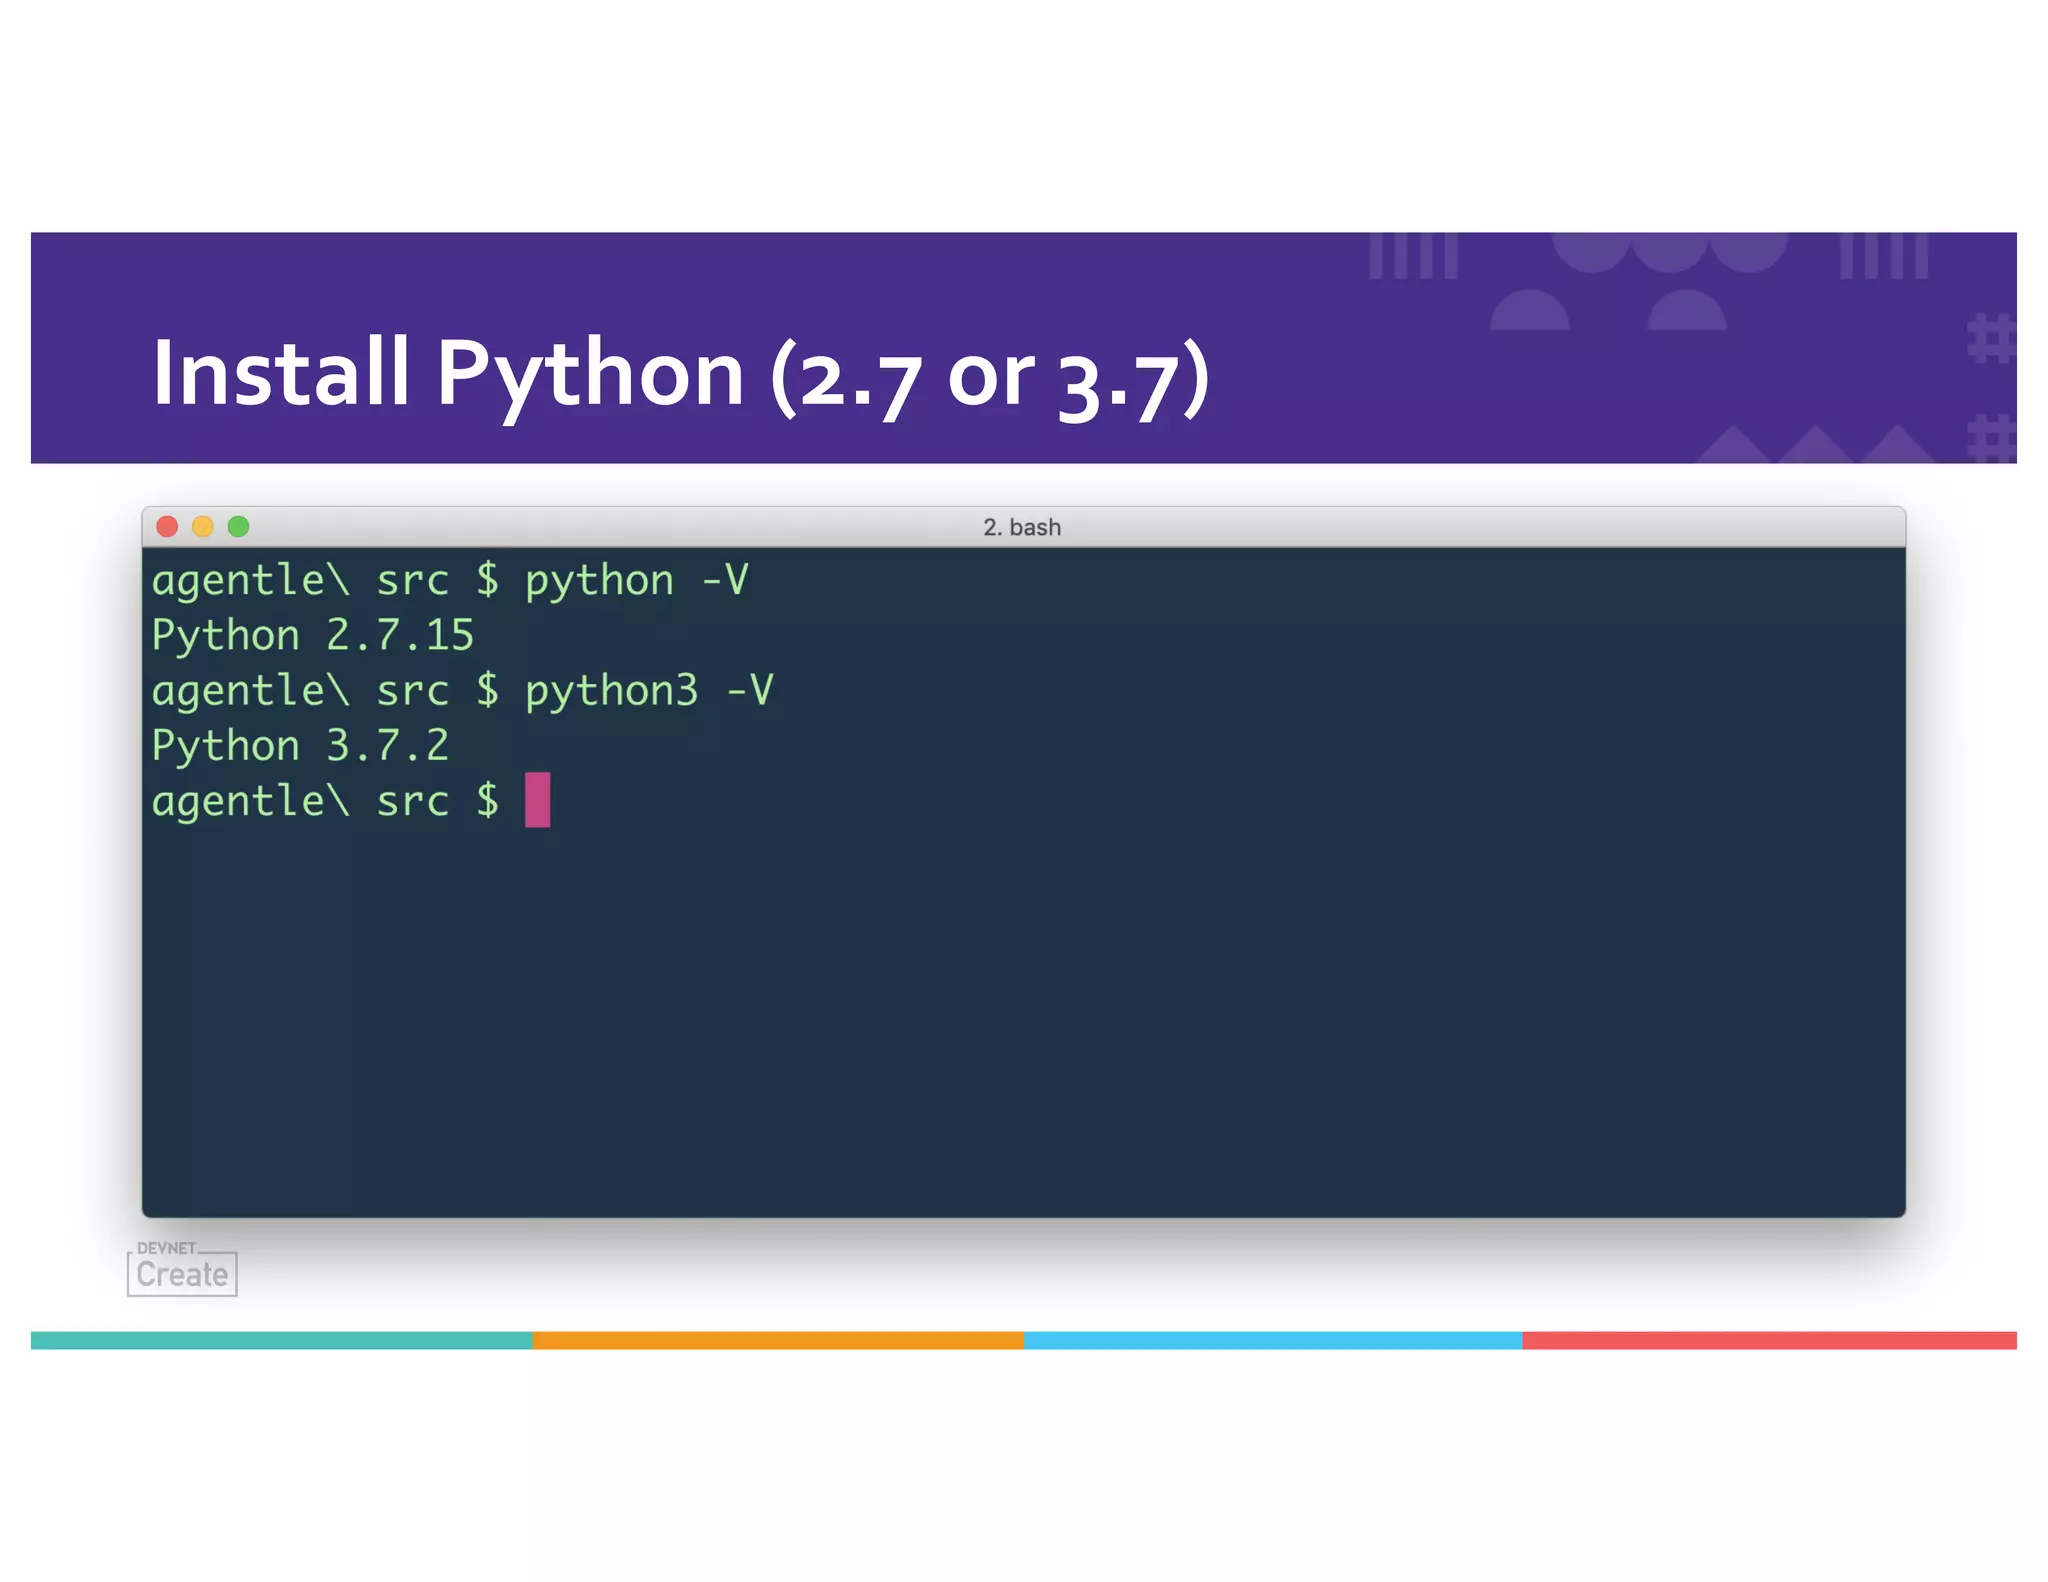The width and height of the screenshot is (2048, 1582).
Task: Minimize the terminal with the yellow button
Action: click(203, 527)
